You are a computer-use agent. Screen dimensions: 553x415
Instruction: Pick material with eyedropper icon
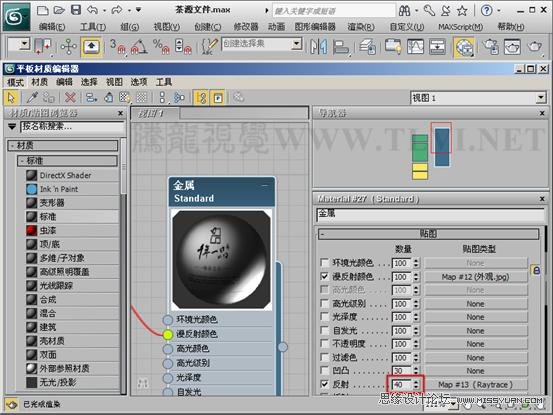(x=32, y=97)
